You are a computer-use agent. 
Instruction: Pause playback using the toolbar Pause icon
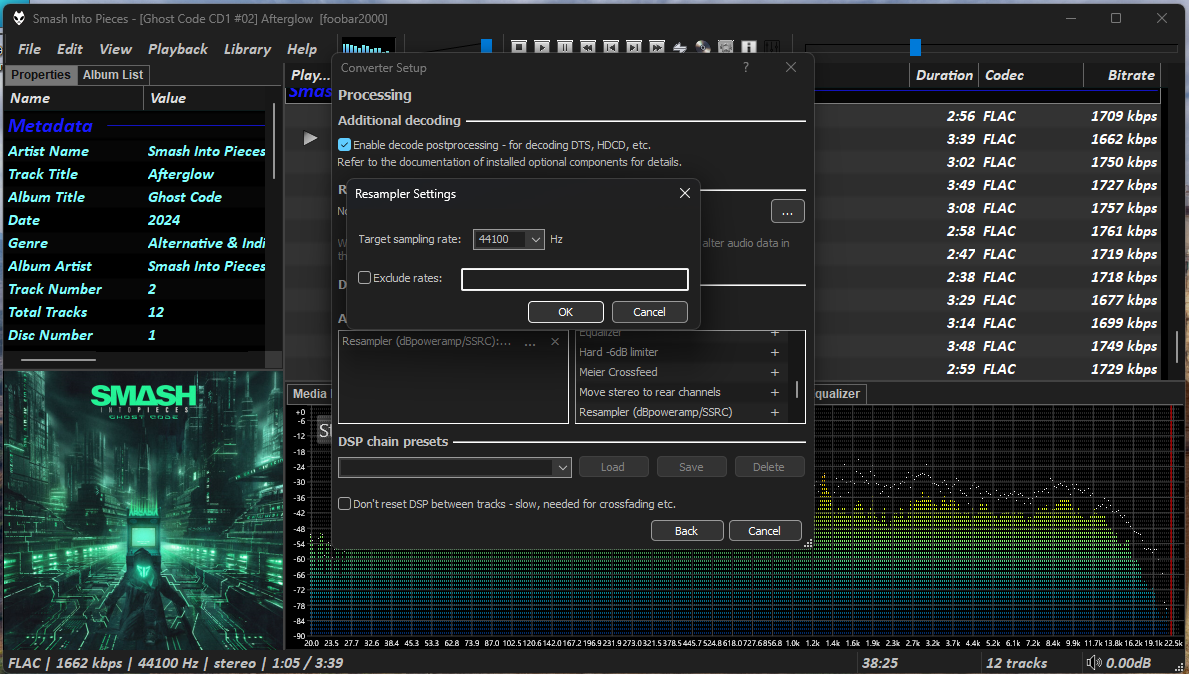tap(565, 47)
